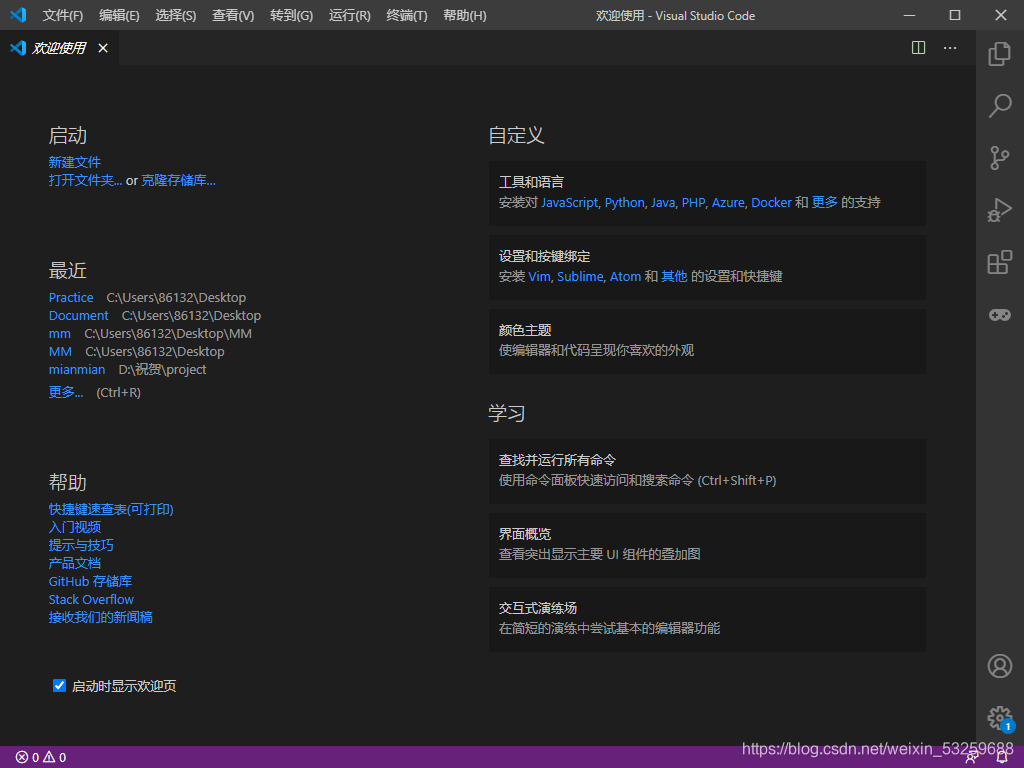Image resolution: width=1024 pixels, height=768 pixels.
Task: Open the Manage gear icon with badge
Action: click(x=999, y=718)
